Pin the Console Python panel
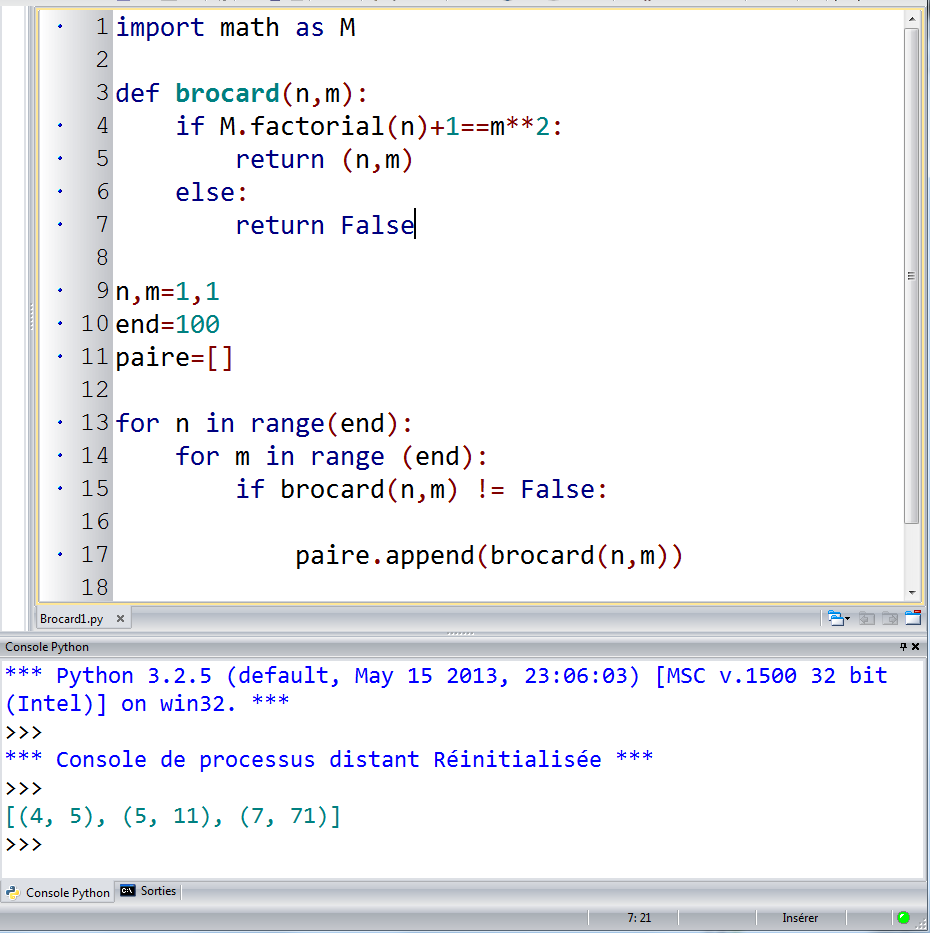The width and height of the screenshot is (930, 933). (x=903, y=647)
